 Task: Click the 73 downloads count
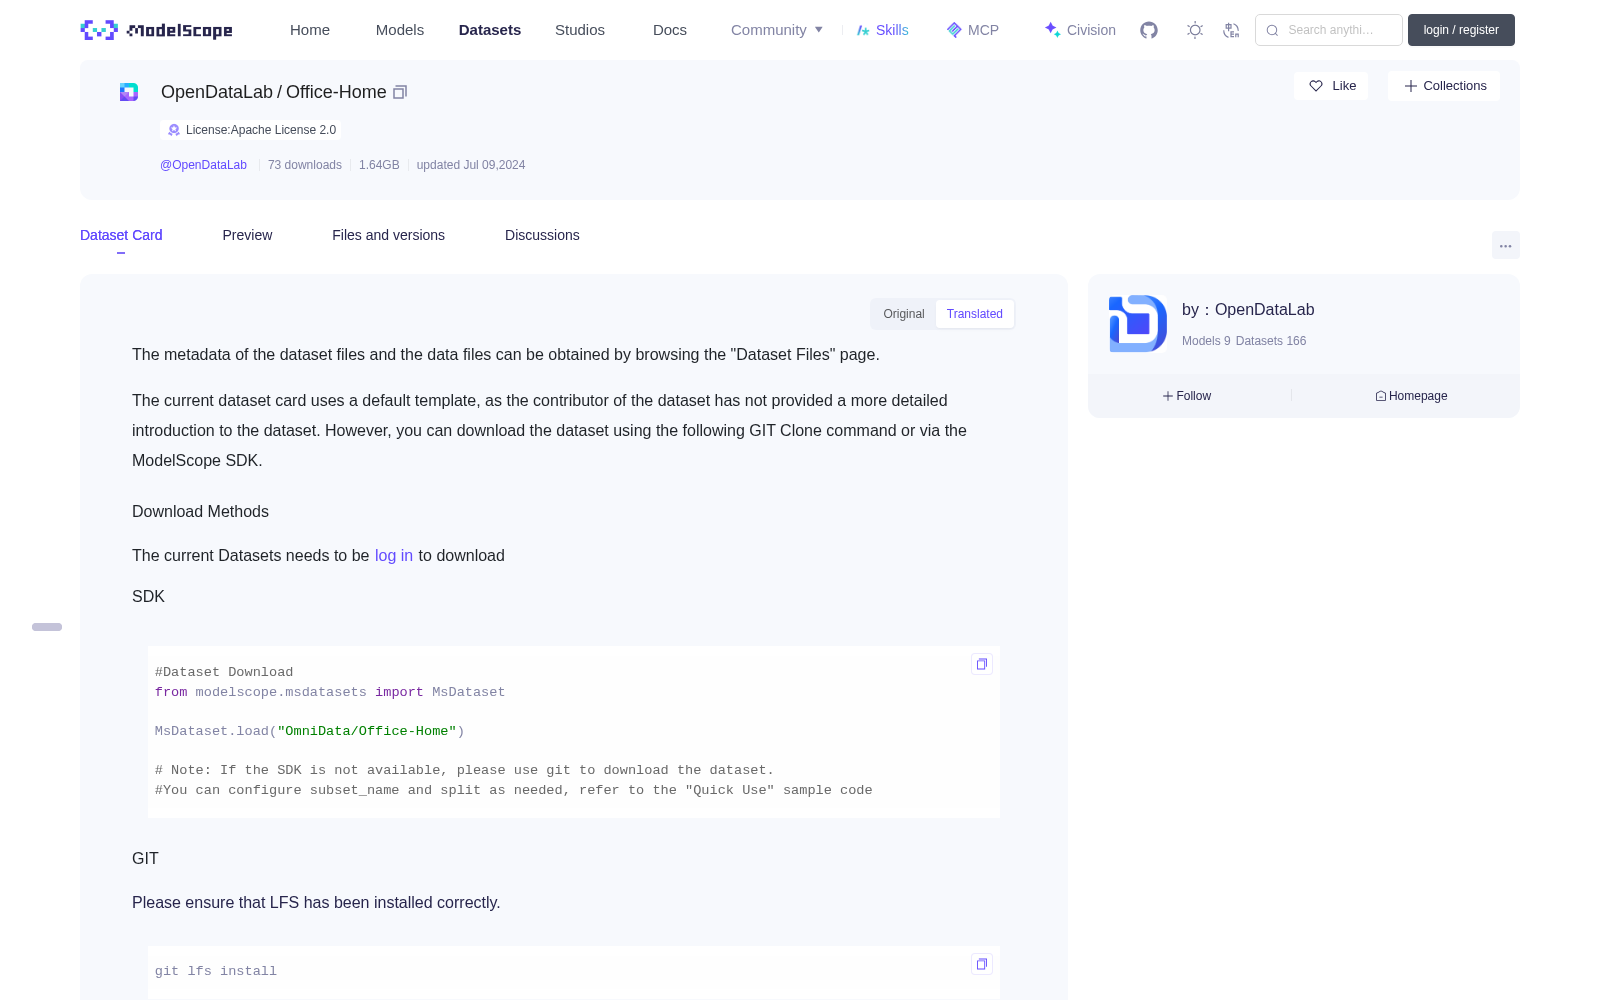[x=305, y=165]
